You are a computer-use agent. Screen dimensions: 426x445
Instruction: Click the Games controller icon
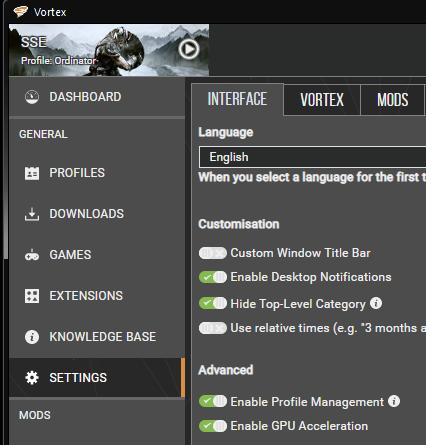pos(32,255)
